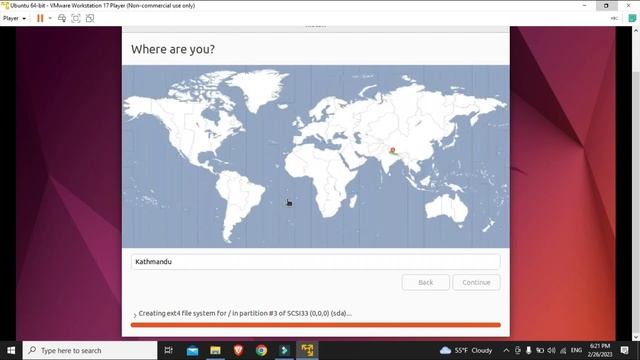The width and height of the screenshot is (640, 360).
Task: Open network status in system tray
Action: click(x=563, y=350)
